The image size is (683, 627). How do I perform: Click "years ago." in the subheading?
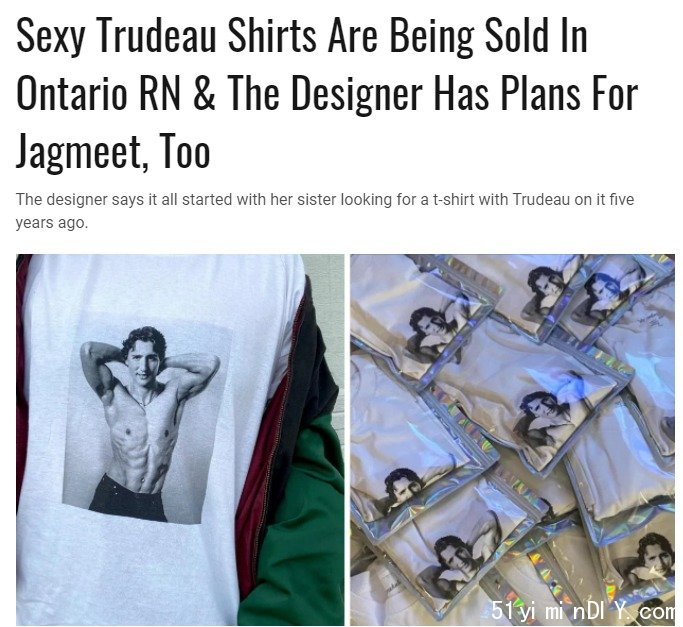point(52,223)
